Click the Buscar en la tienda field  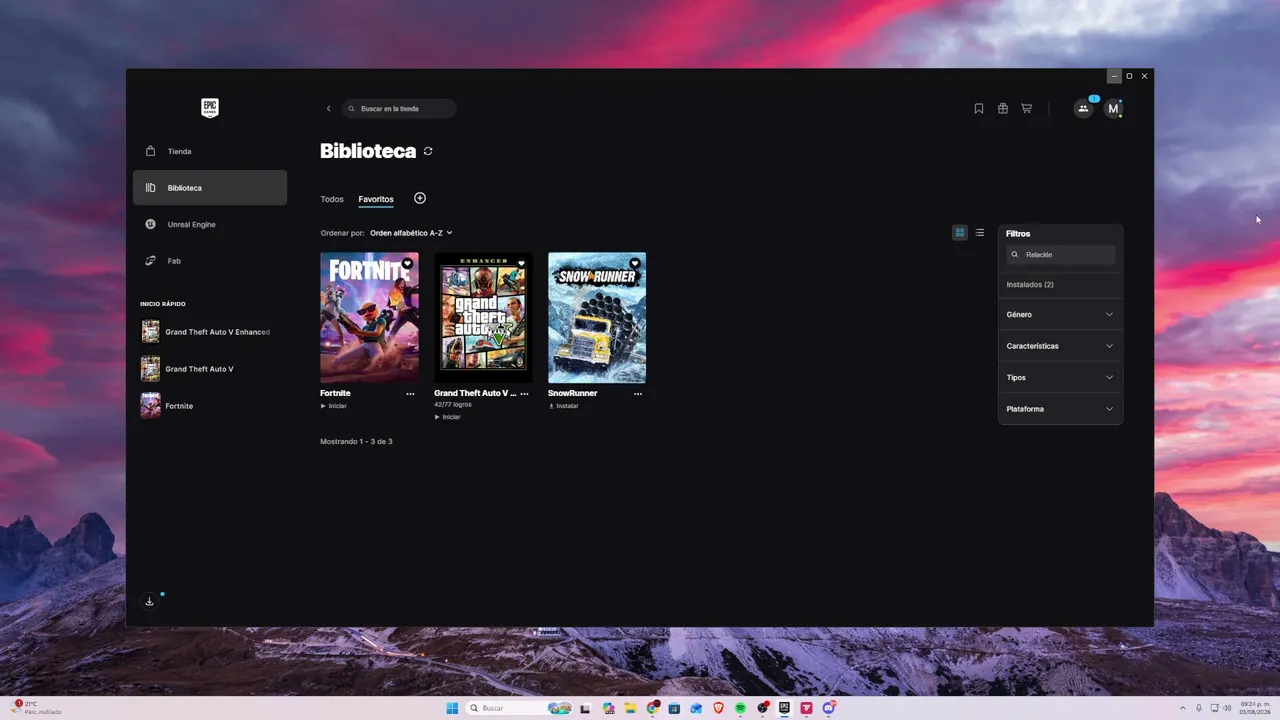pyautogui.click(x=399, y=108)
